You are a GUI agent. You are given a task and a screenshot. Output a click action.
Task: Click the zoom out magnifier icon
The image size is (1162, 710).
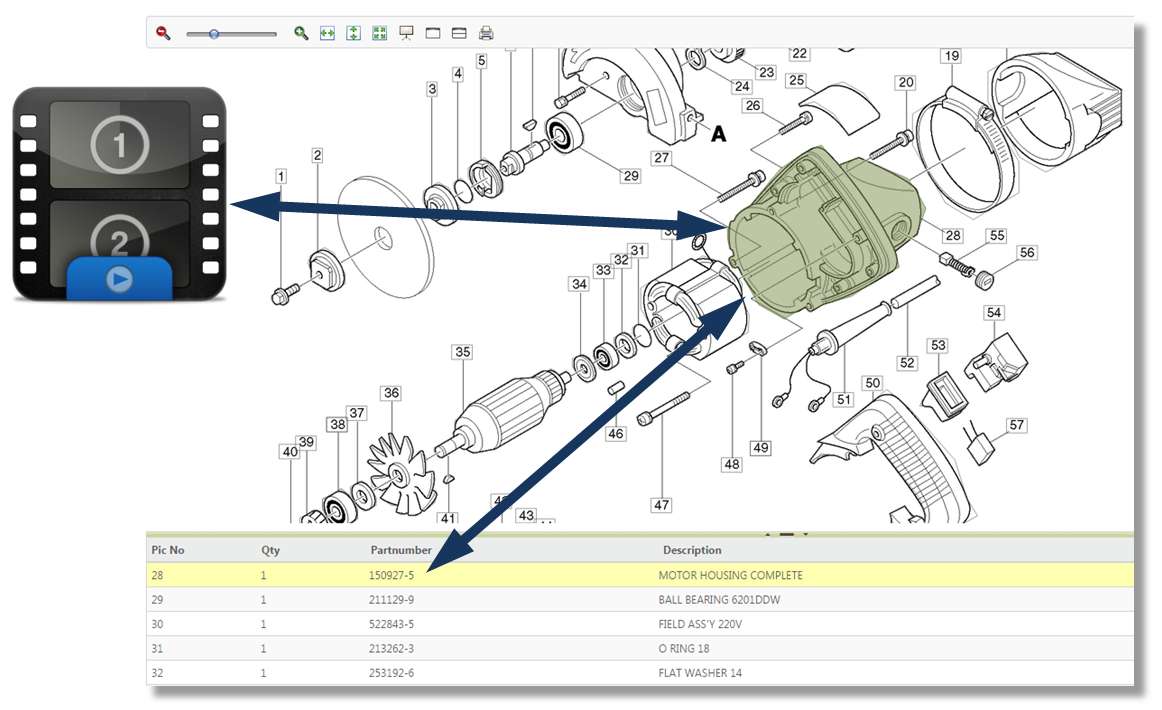click(163, 33)
